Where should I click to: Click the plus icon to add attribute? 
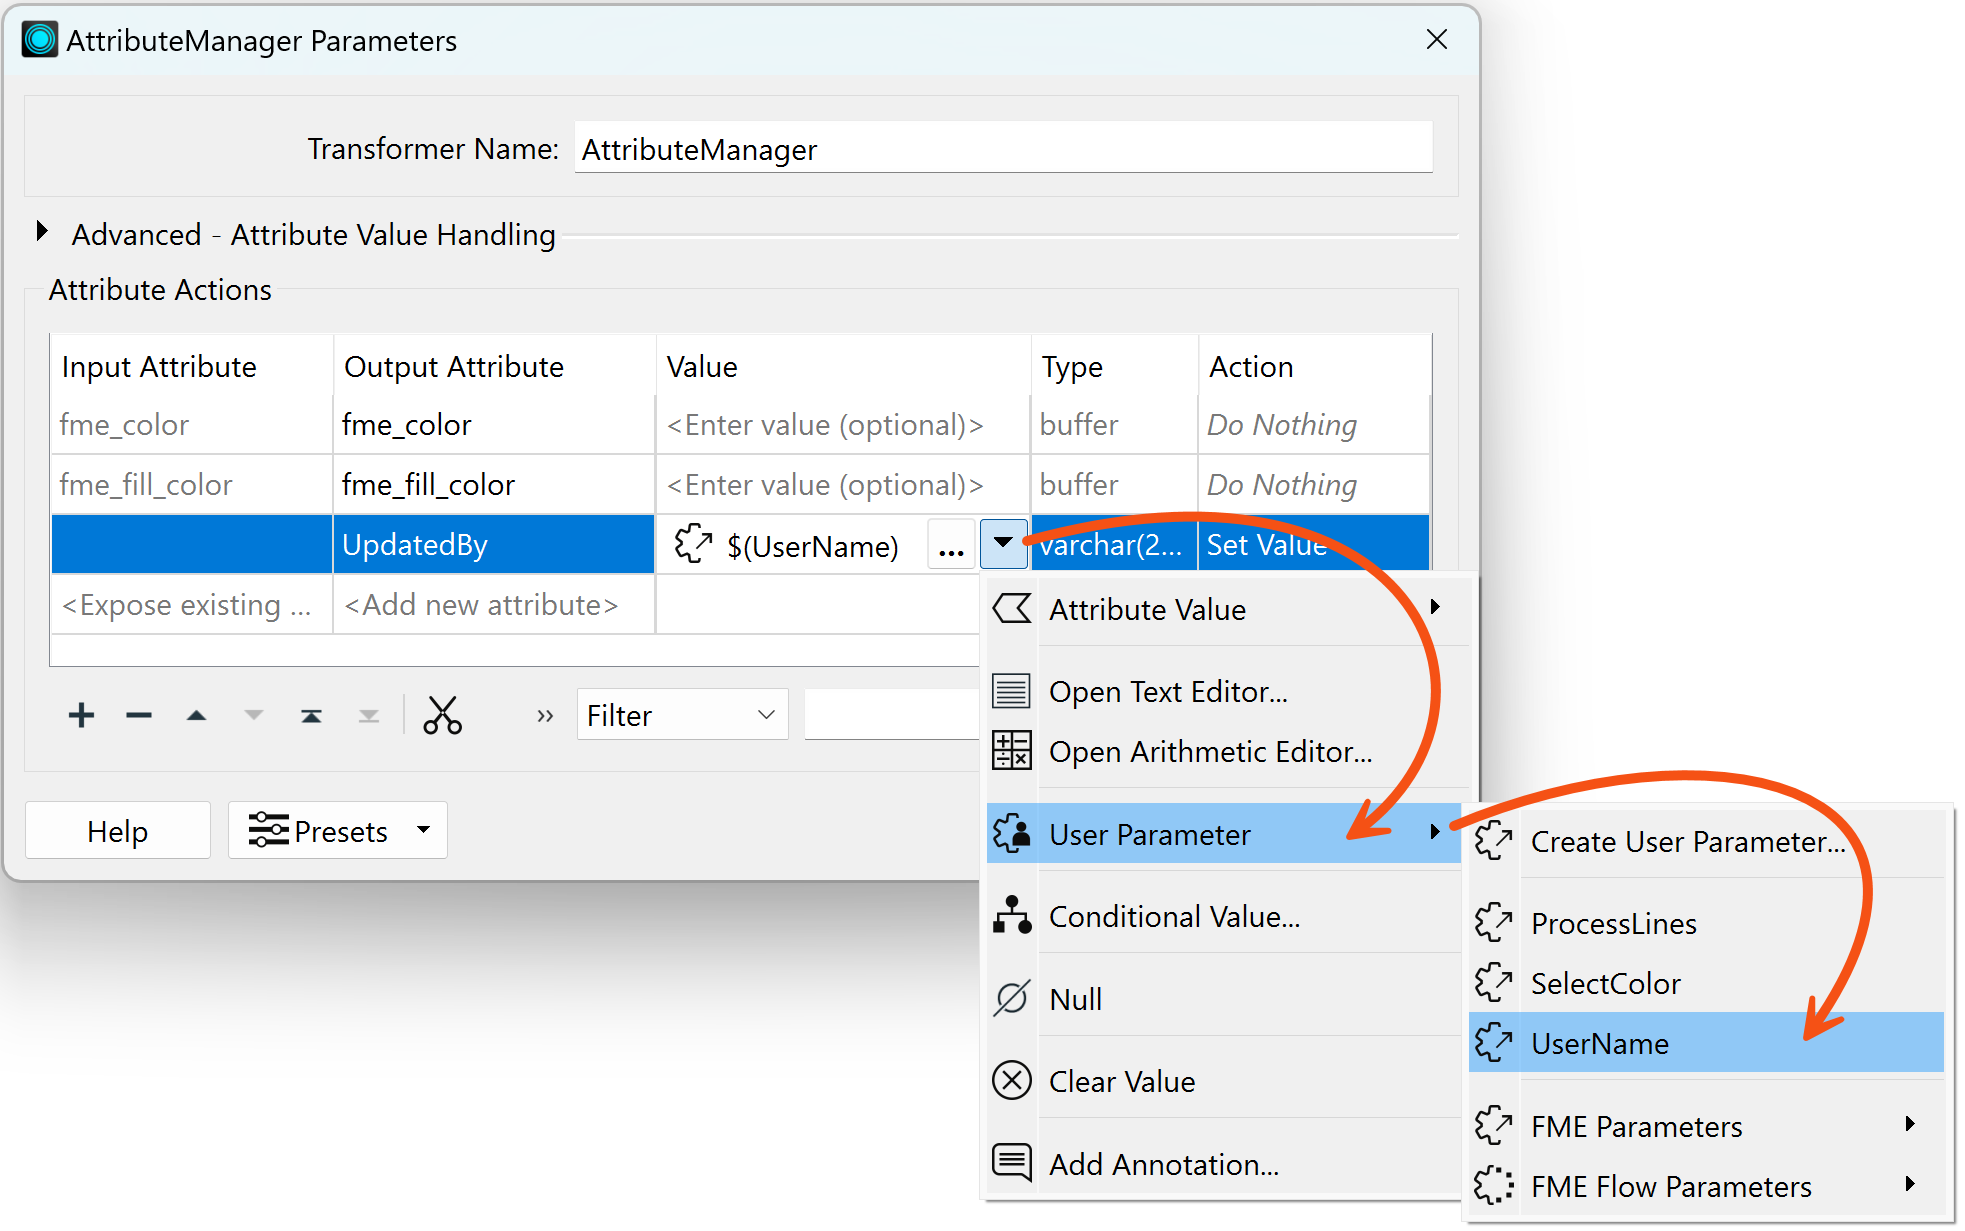click(81, 715)
